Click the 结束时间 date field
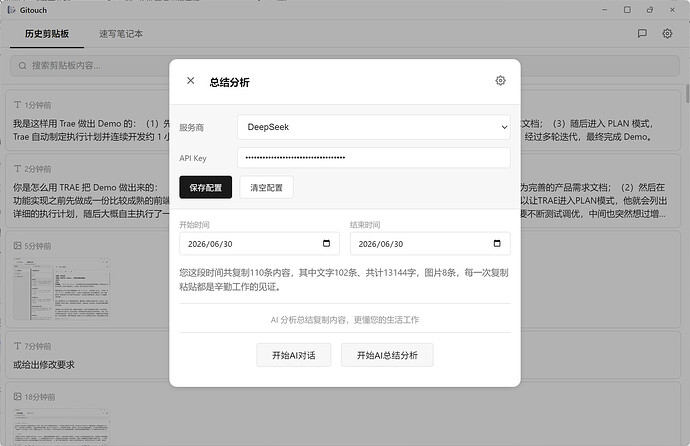Viewport: 690px width, 446px height. tap(430, 244)
